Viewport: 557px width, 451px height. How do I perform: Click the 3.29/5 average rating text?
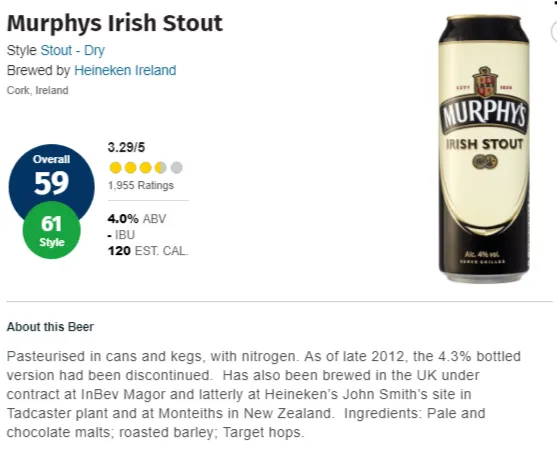126,147
